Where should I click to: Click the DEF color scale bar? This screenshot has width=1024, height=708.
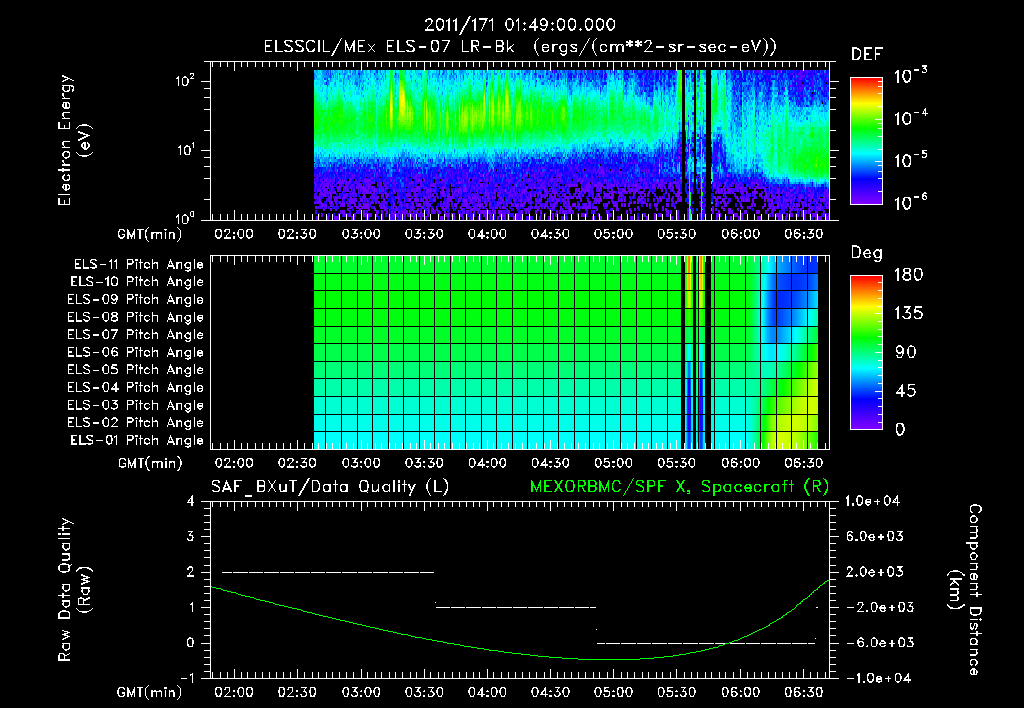pyautogui.click(x=866, y=141)
